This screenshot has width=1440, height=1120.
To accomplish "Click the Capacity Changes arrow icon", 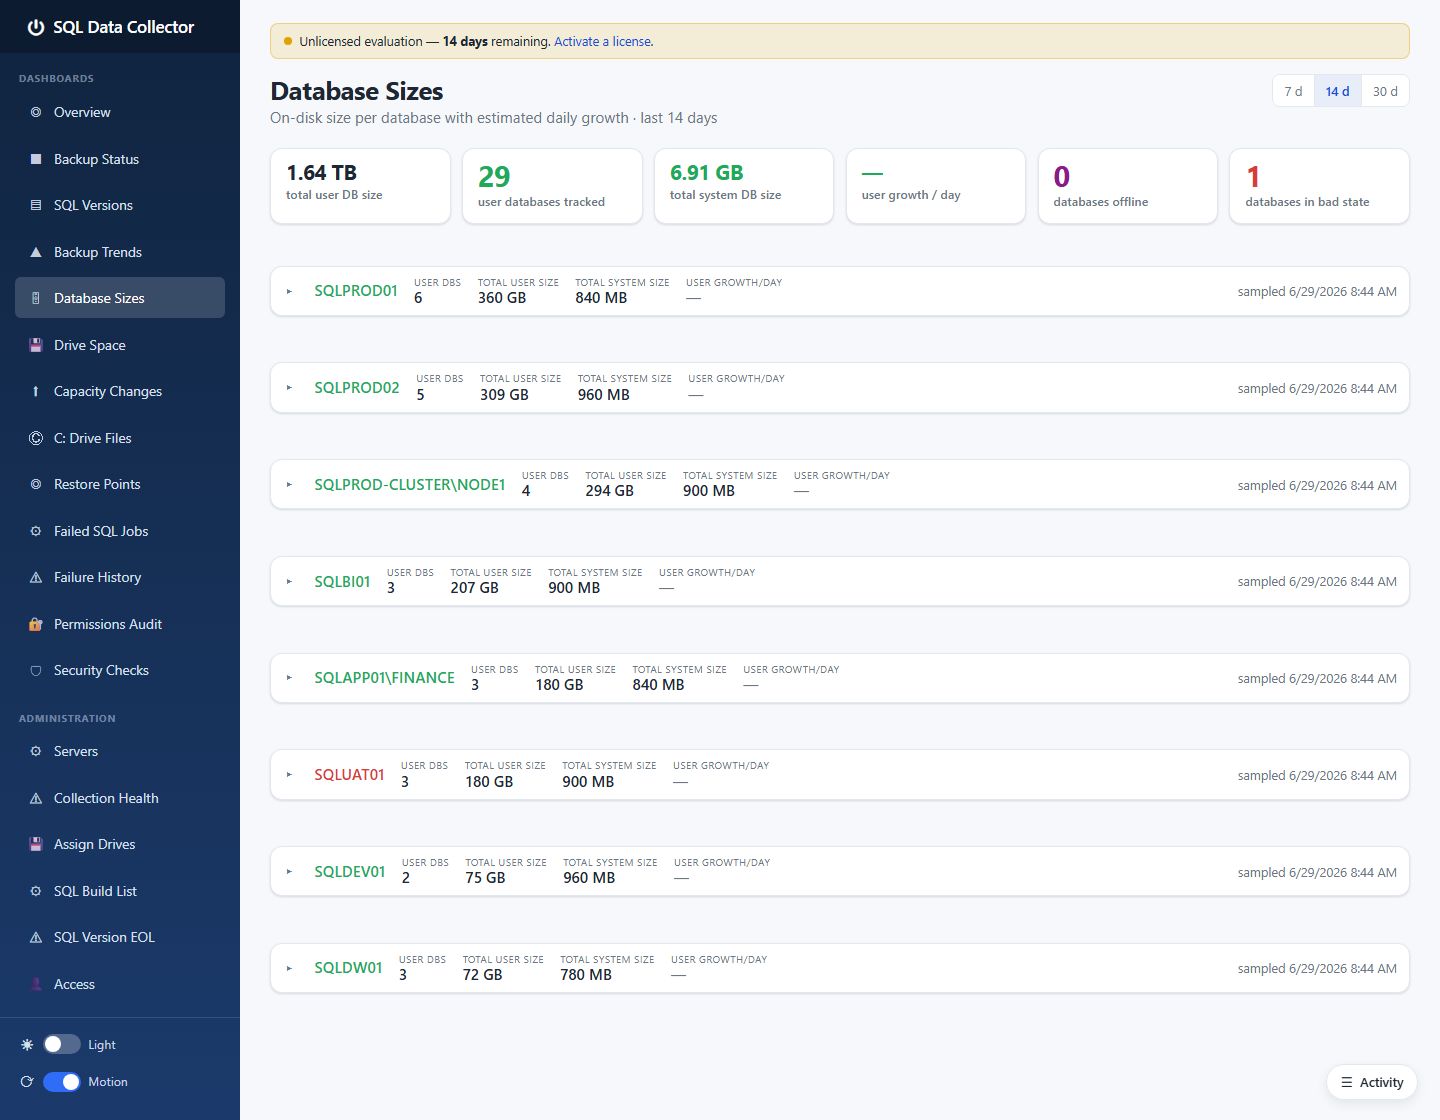I will click(x=36, y=391).
